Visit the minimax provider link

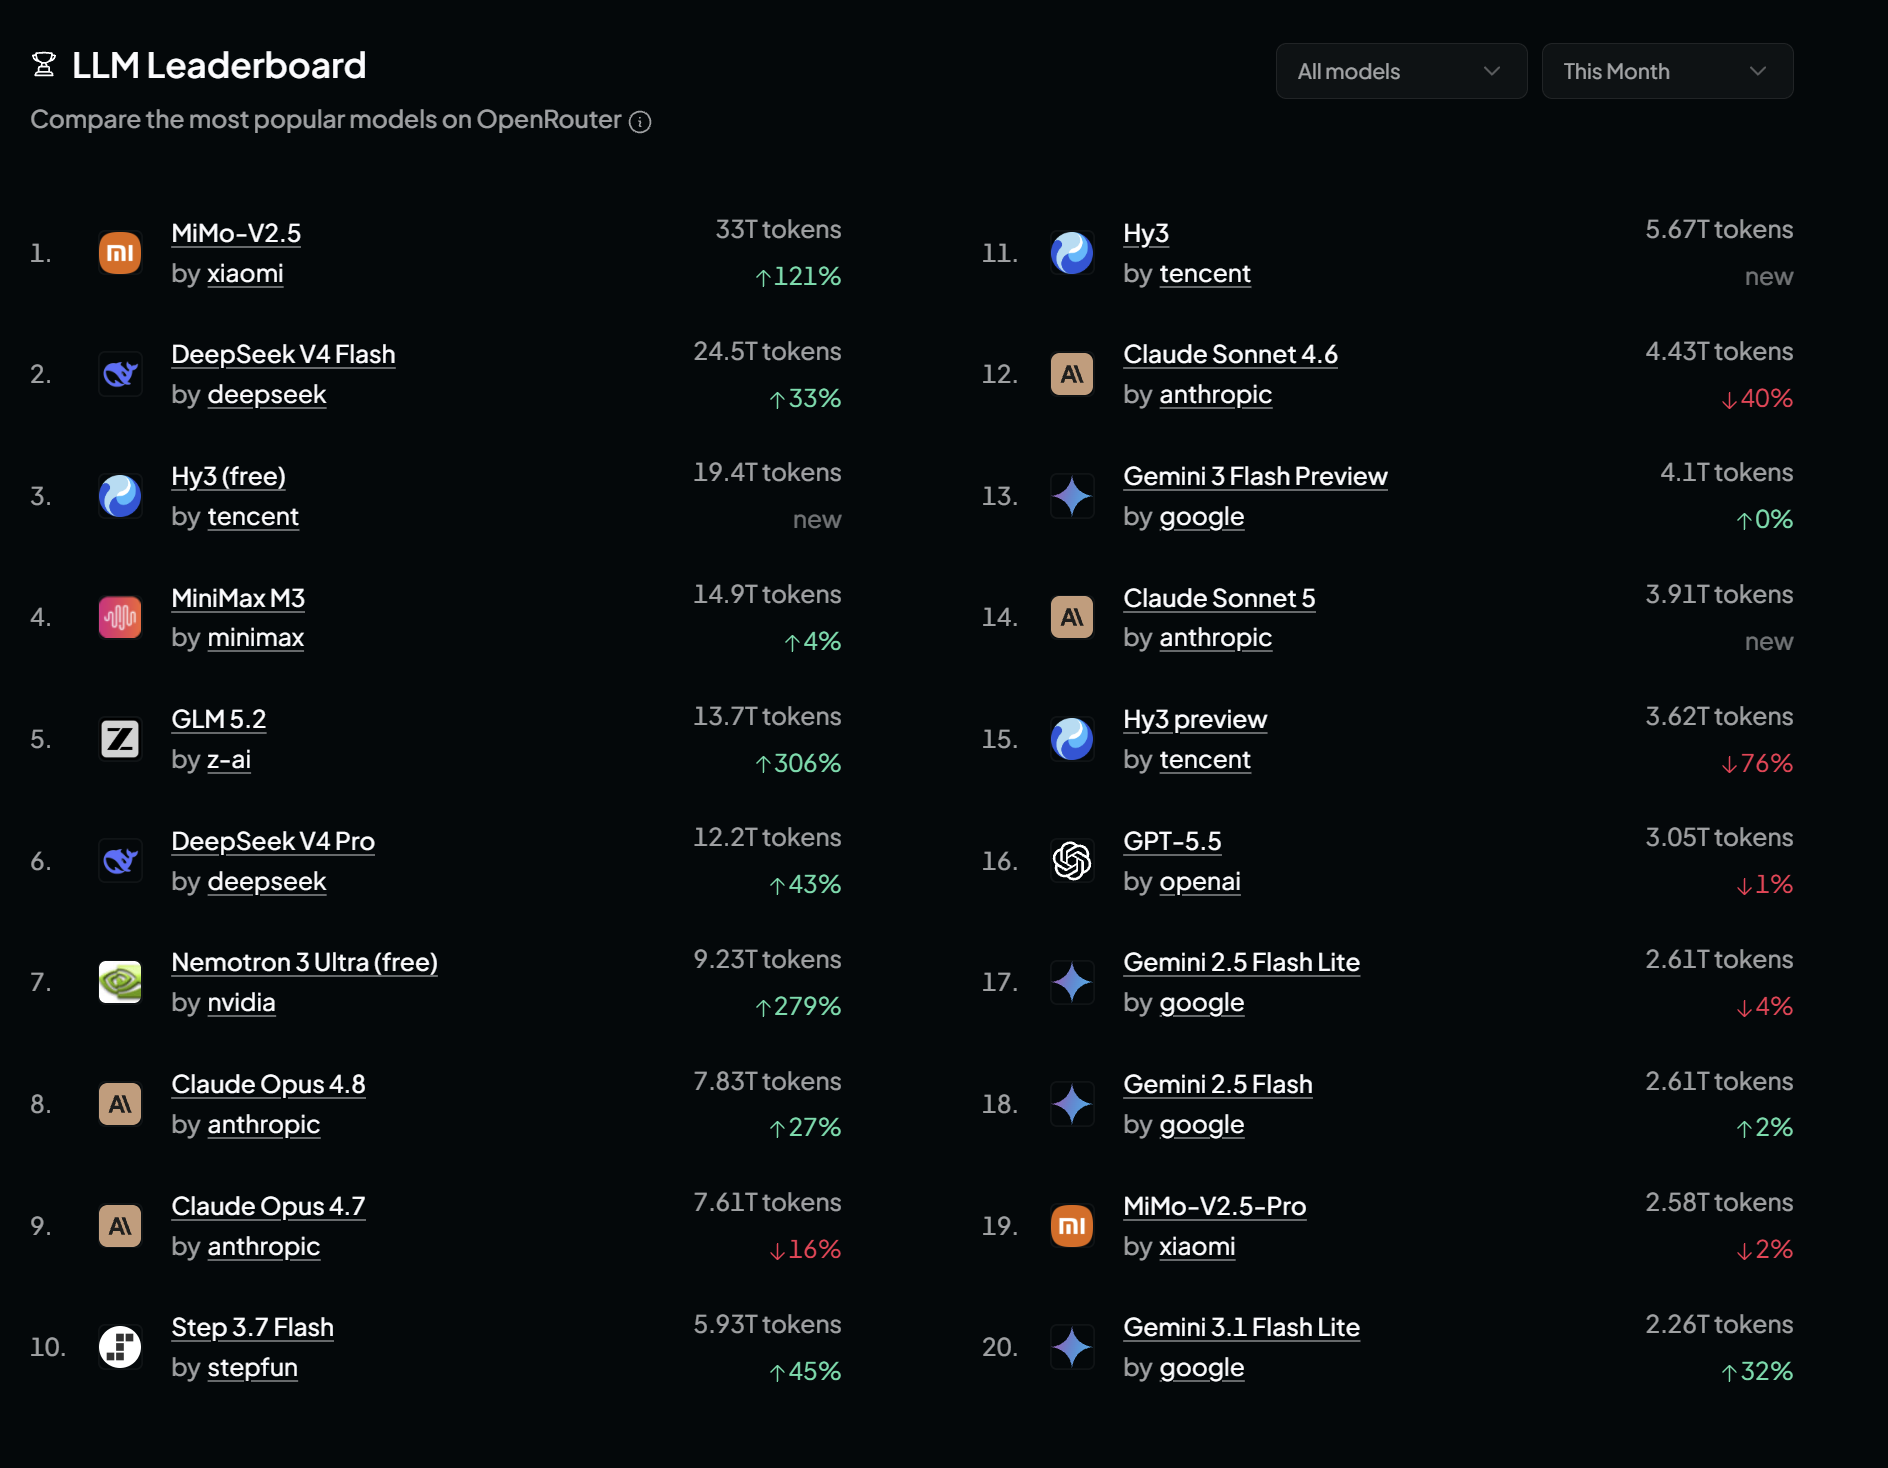(255, 637)
